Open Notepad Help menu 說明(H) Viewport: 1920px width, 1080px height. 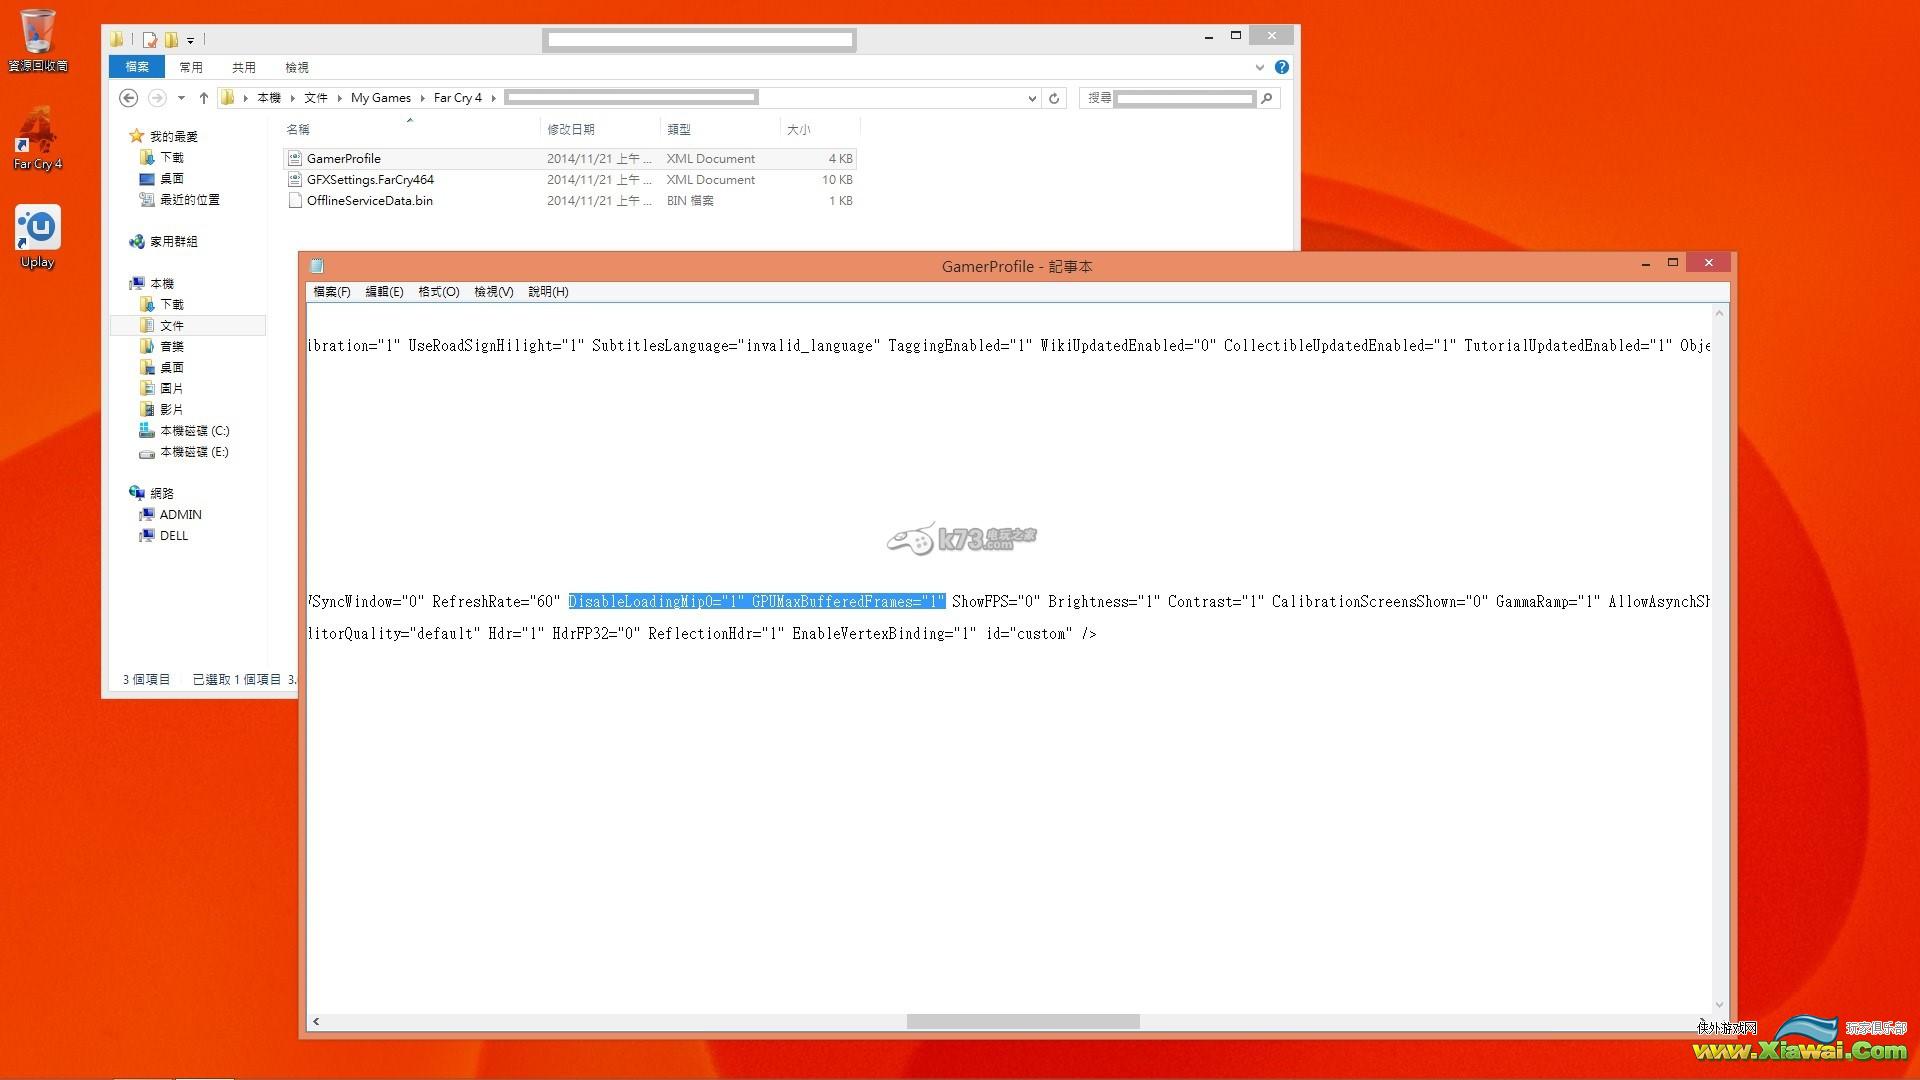548,292
